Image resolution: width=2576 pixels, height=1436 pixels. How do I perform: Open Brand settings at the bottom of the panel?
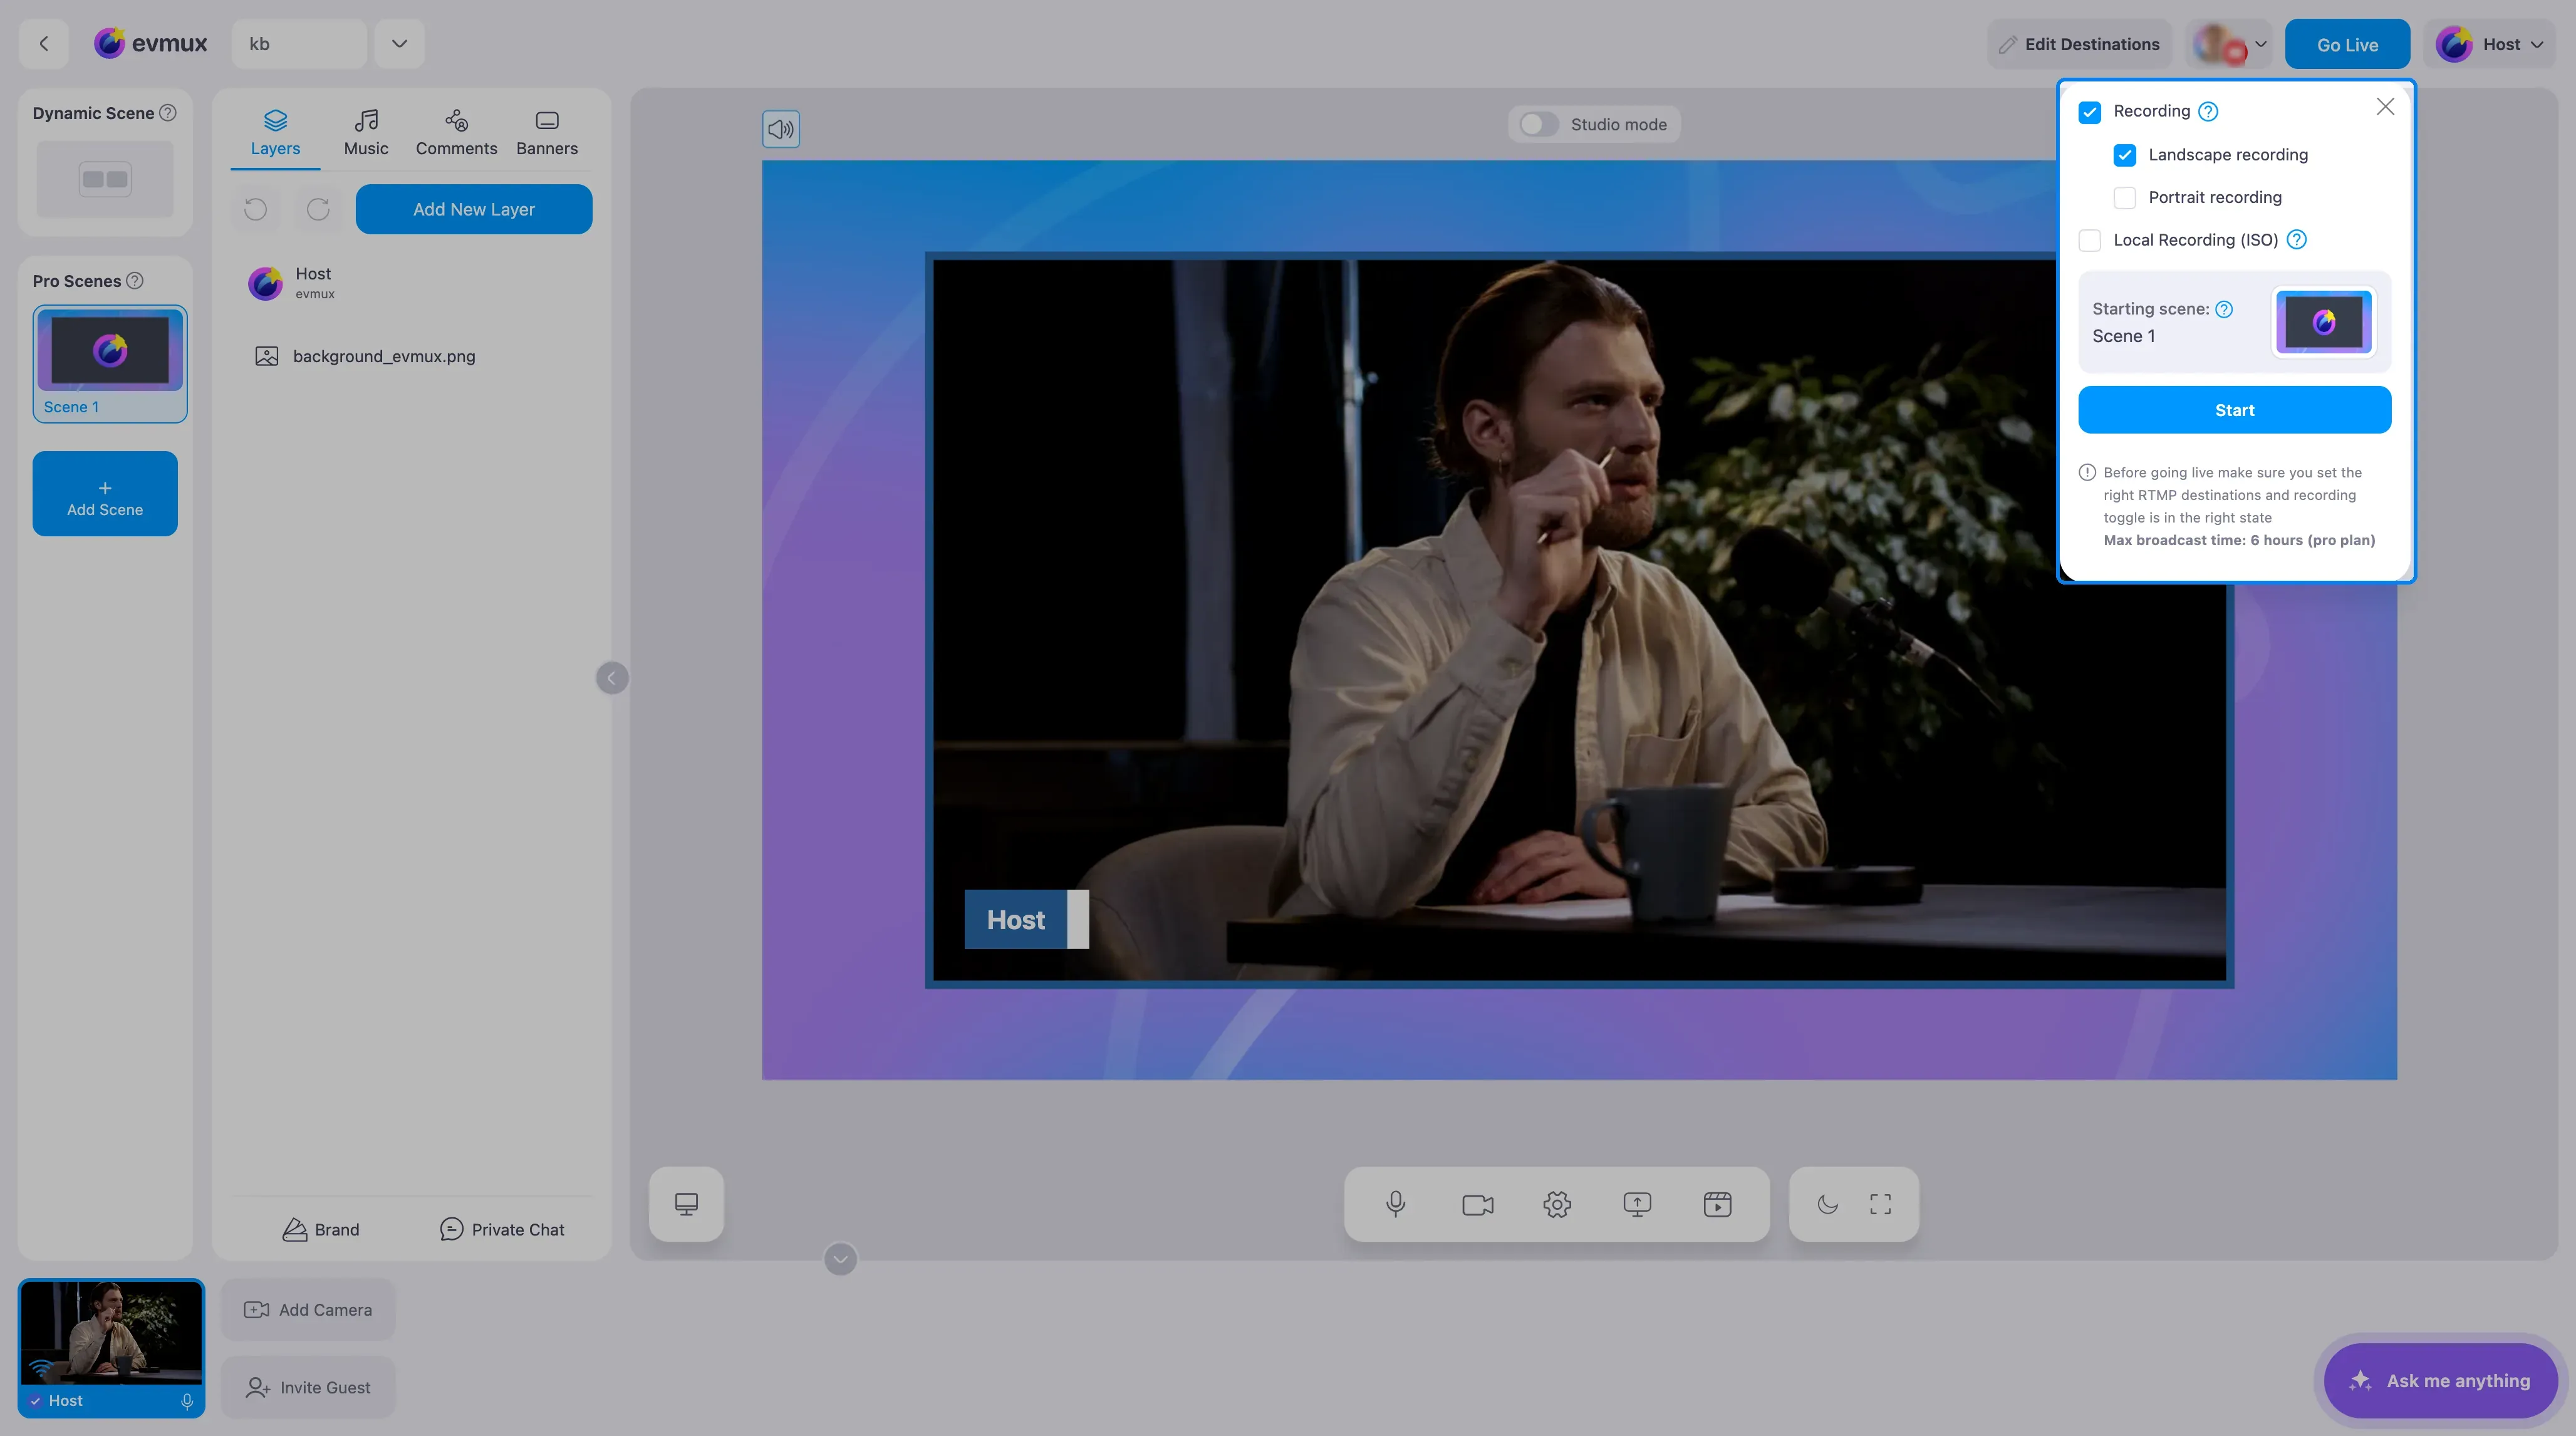pos(320,1229)
